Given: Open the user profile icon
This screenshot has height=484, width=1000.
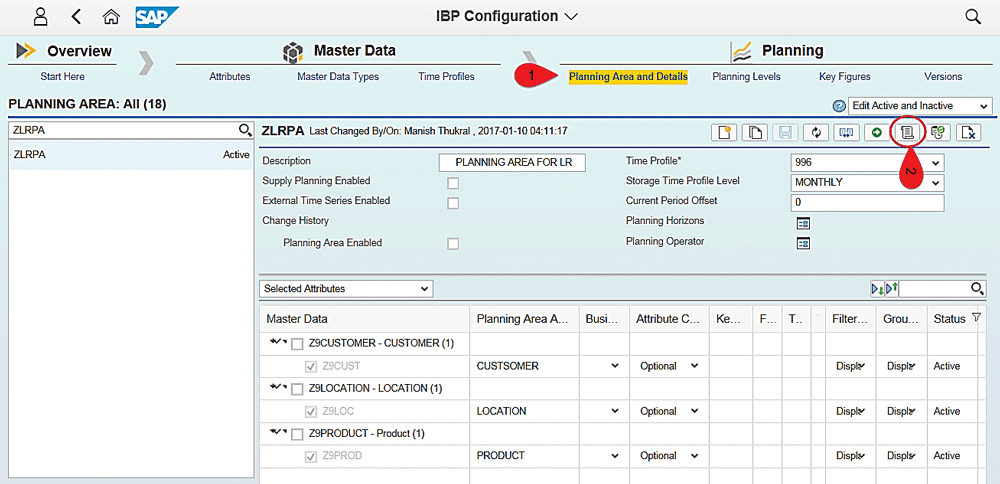Looking at the screenshot, I should [41, 16].
